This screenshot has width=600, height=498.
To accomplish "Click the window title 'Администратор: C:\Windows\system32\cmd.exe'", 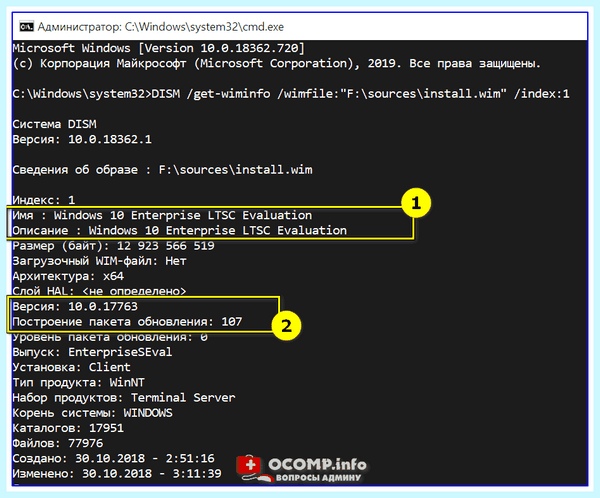I will (x=161, y=27).
